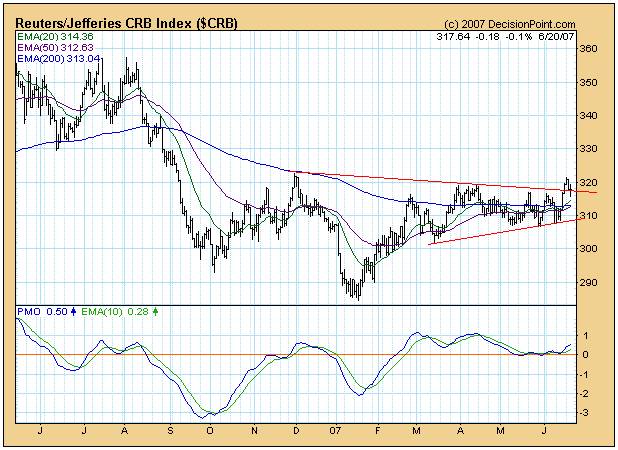The height and width of the screenshot is (450, 618).
Task: Click the PMO axis label -3
Action: coord(584,413)
